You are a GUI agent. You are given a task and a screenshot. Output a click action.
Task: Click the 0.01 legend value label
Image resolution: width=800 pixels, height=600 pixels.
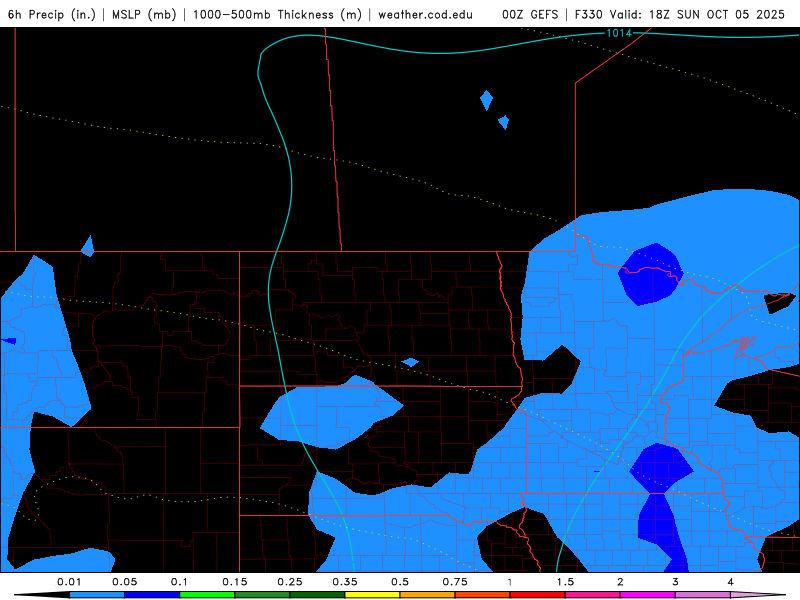(x=69, y=582)
